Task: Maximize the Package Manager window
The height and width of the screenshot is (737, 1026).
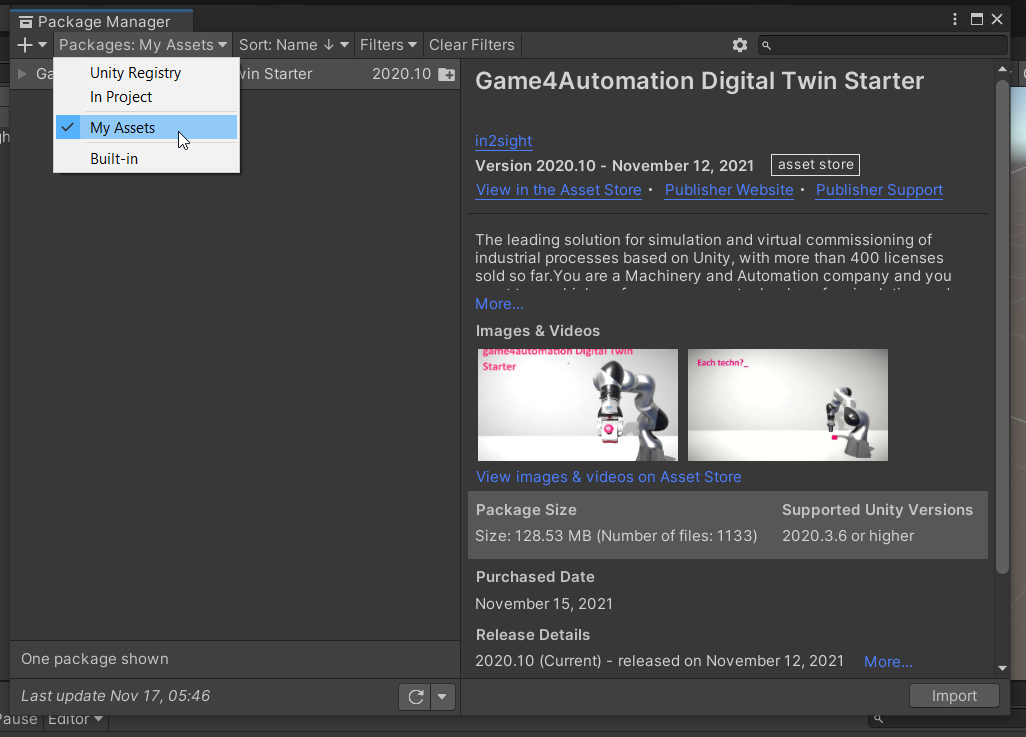Action: pyautogui.click(x=976, y=19)
